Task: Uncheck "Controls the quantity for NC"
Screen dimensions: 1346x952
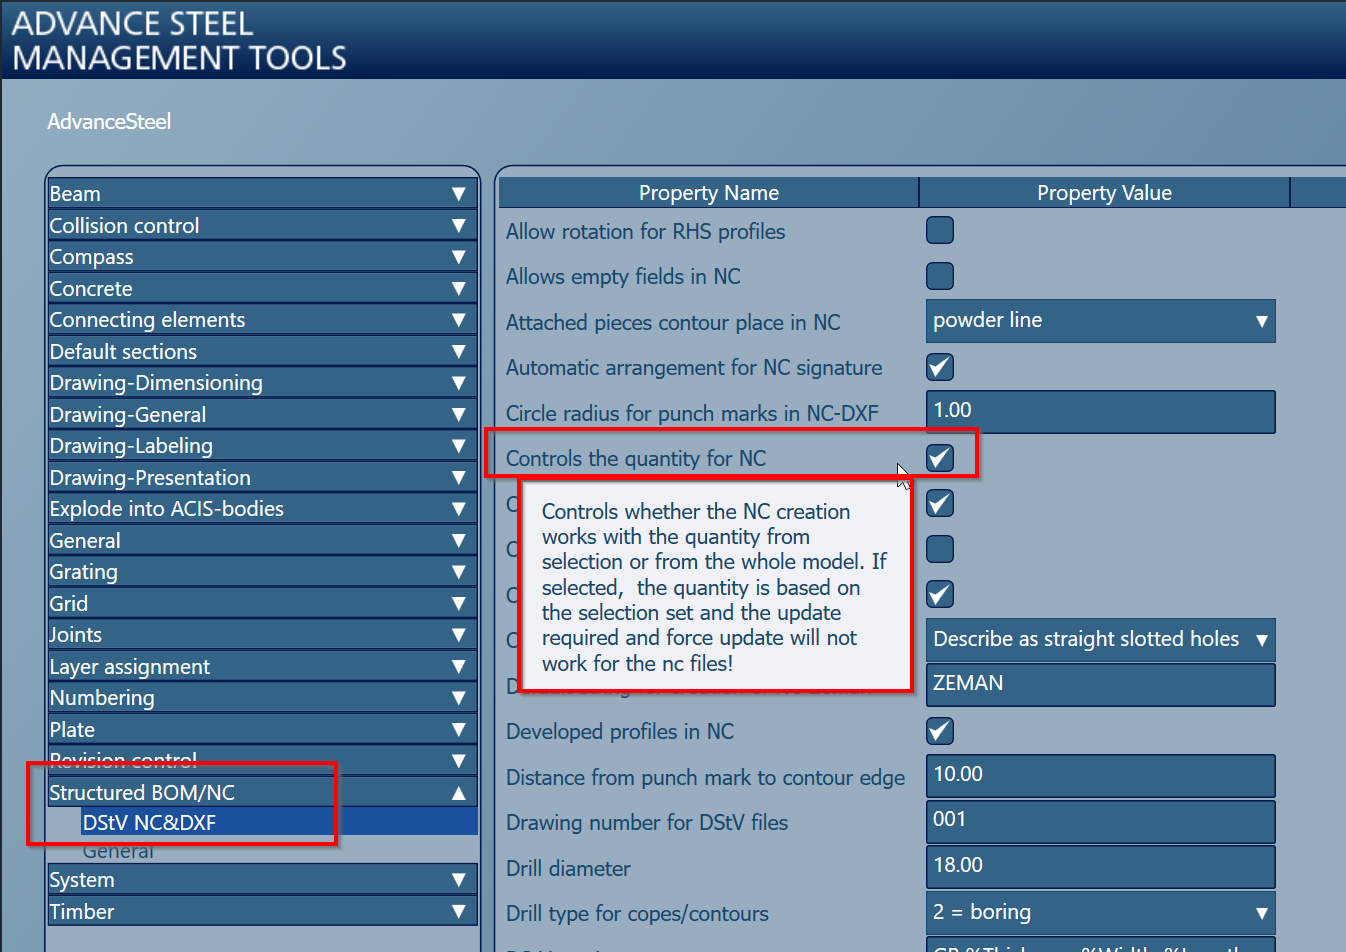Action: [938, 457]
